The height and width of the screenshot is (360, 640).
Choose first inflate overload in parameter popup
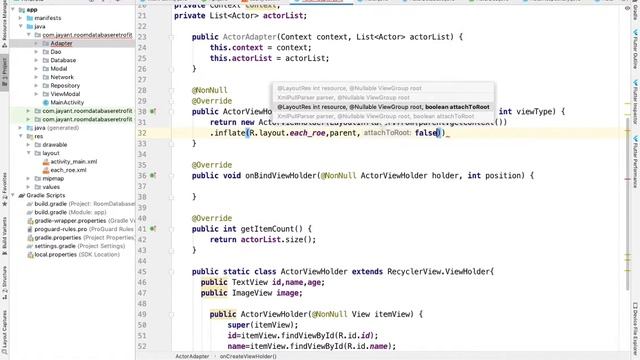click(349, 88)
